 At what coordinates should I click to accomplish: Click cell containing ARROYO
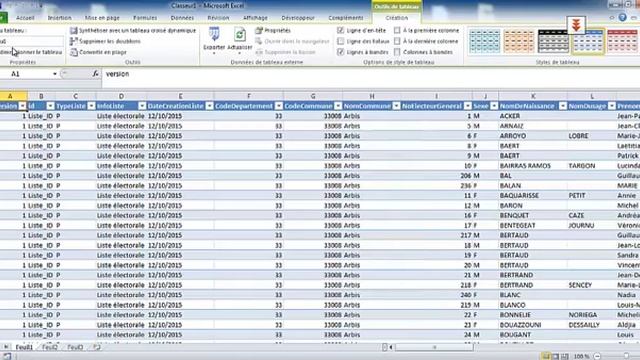click(x=533, y=136)
